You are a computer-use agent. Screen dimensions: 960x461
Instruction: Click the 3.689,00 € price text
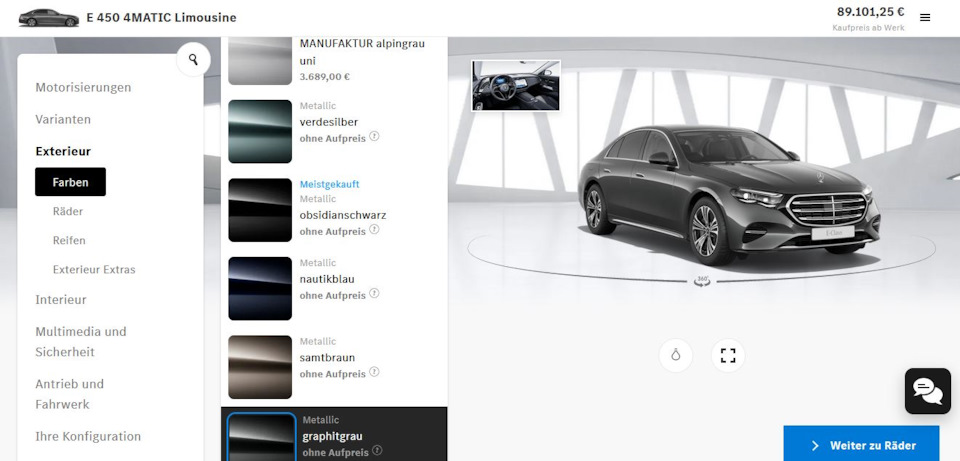point(324,77)
